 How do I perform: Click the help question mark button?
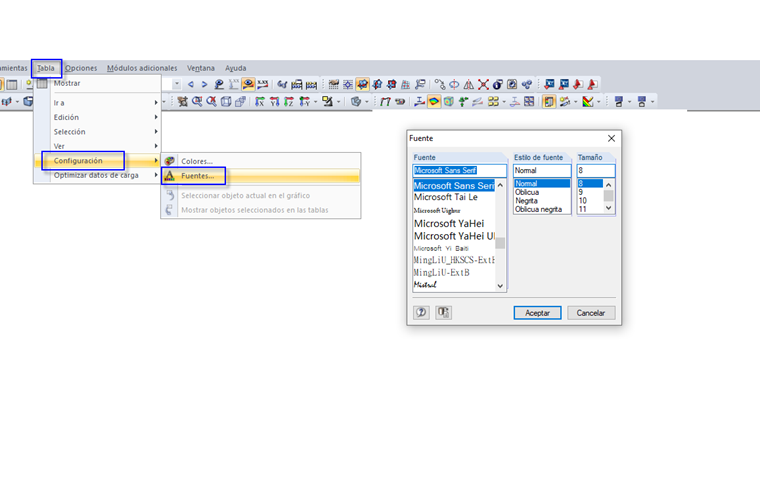421,312
